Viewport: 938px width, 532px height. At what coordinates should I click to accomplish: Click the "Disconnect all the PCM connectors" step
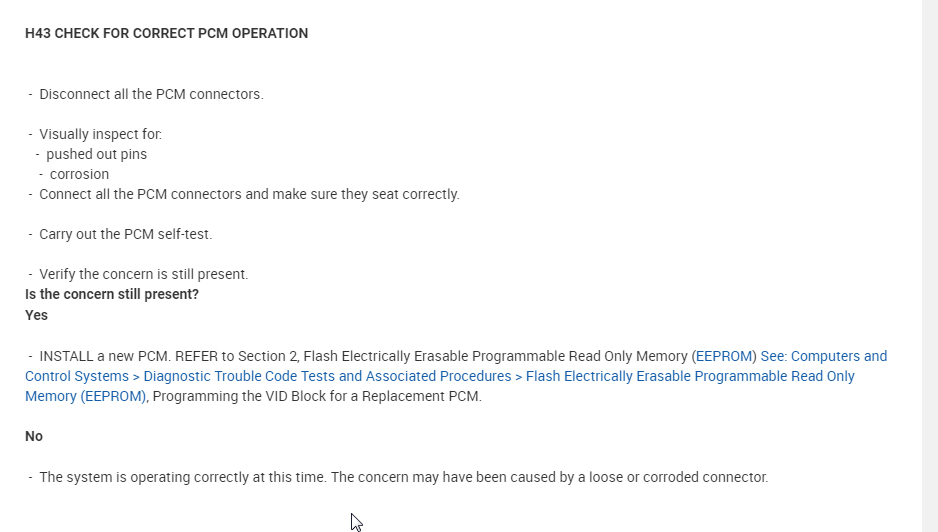(151, 94)
